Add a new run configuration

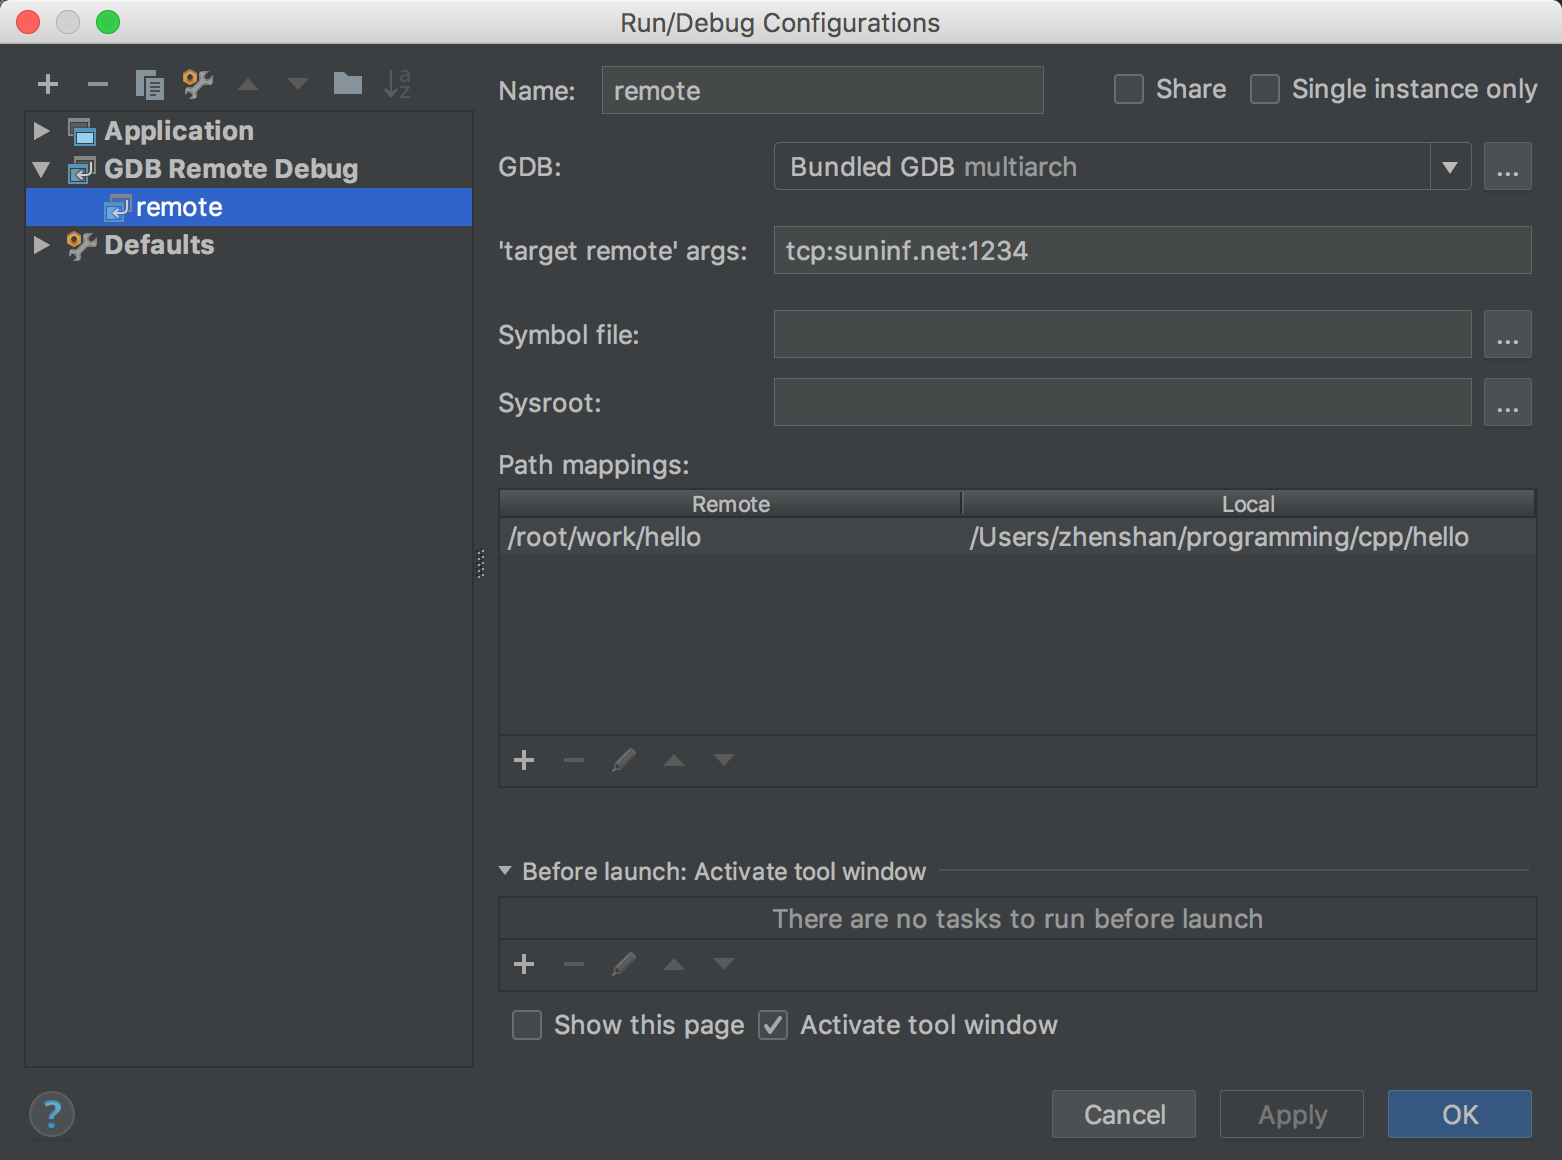click(x=47, y=84)
